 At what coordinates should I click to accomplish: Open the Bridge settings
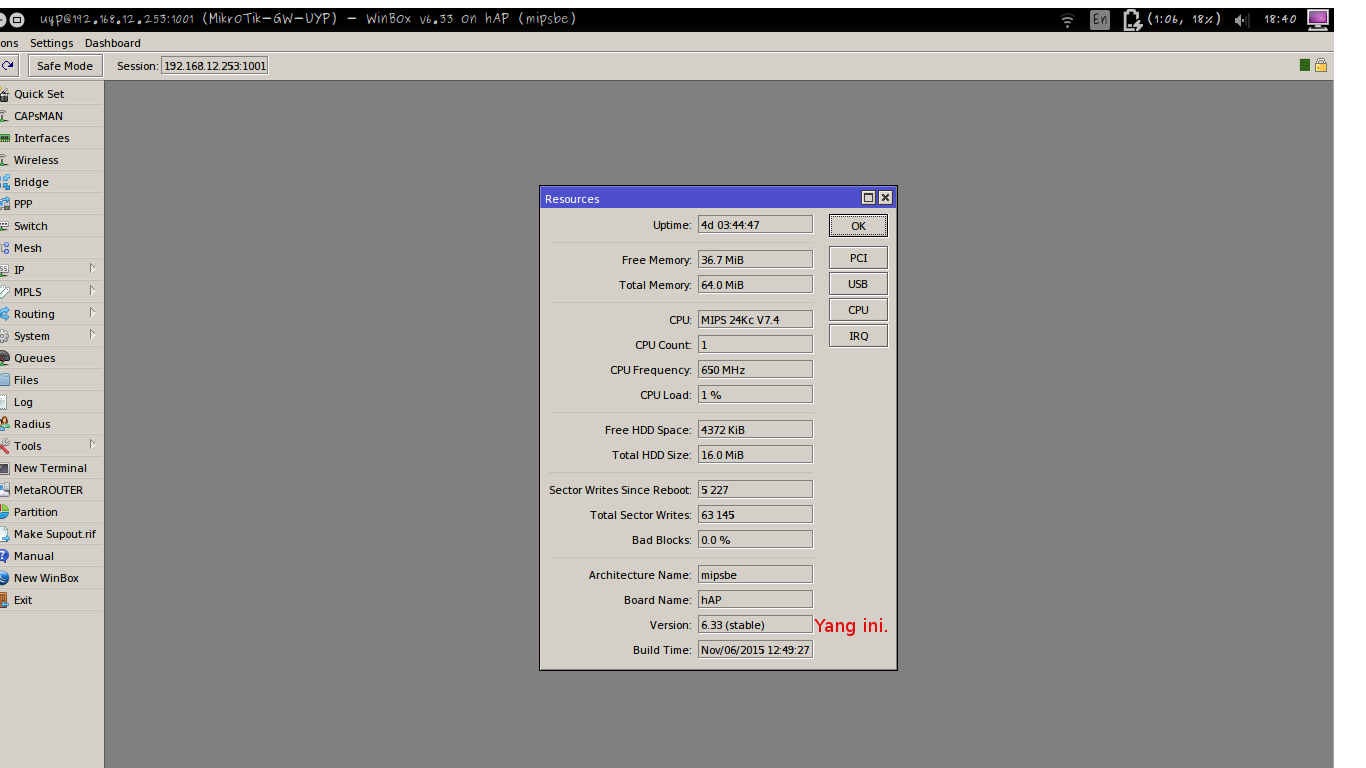pos(51,182)
